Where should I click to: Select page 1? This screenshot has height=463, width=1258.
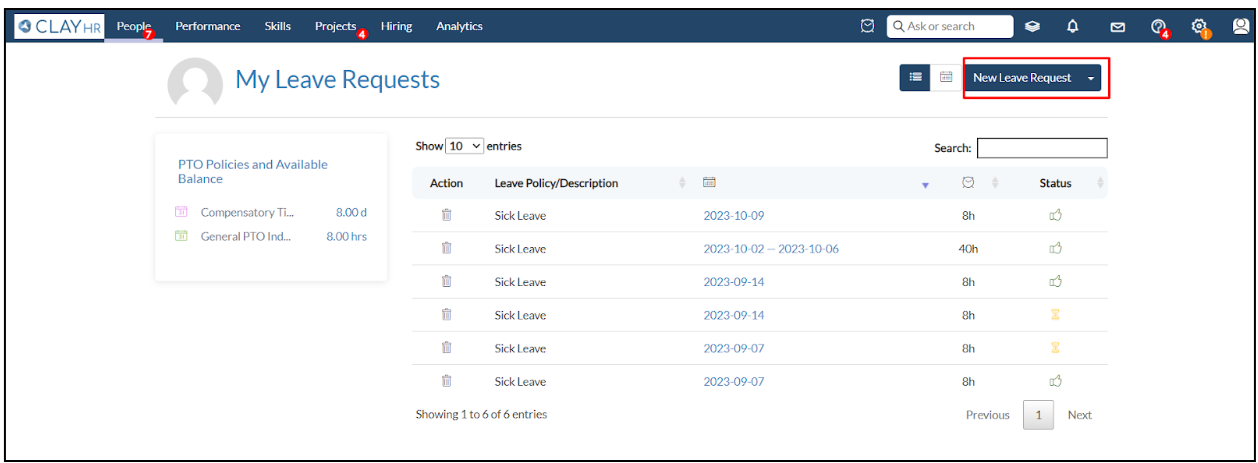(1038, 415)
